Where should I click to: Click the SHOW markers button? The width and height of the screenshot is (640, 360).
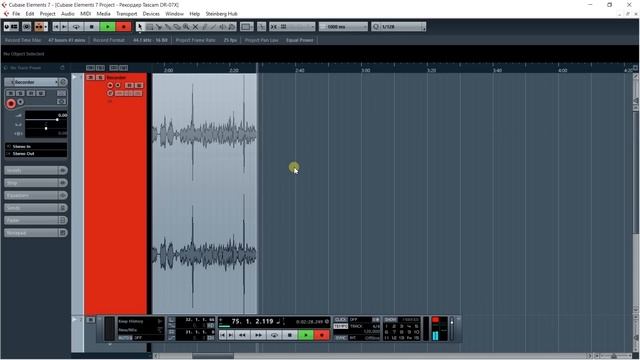click(x=391, y=320)
